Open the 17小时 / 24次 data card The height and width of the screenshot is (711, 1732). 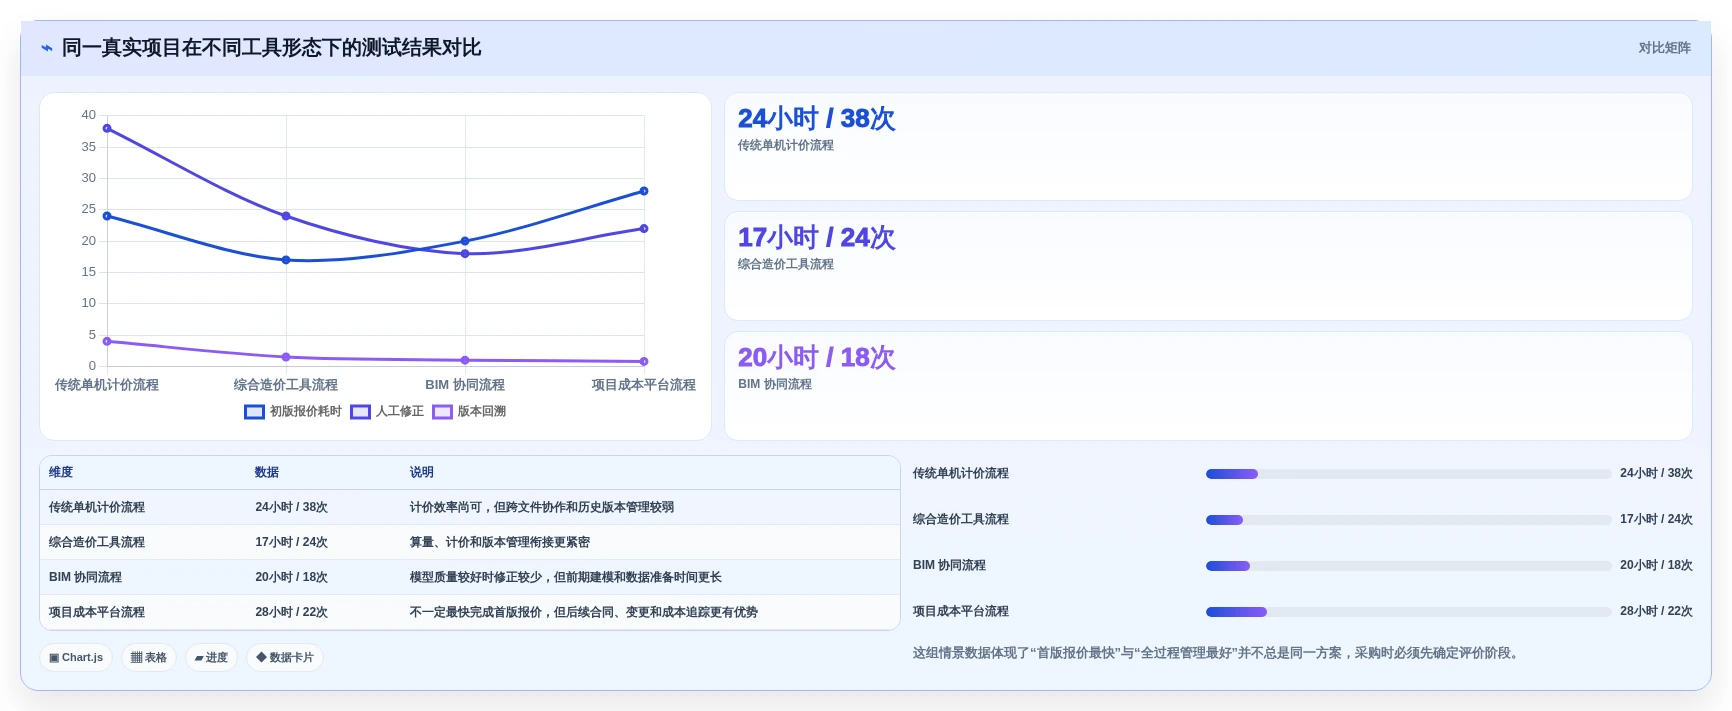[1208, 266]
